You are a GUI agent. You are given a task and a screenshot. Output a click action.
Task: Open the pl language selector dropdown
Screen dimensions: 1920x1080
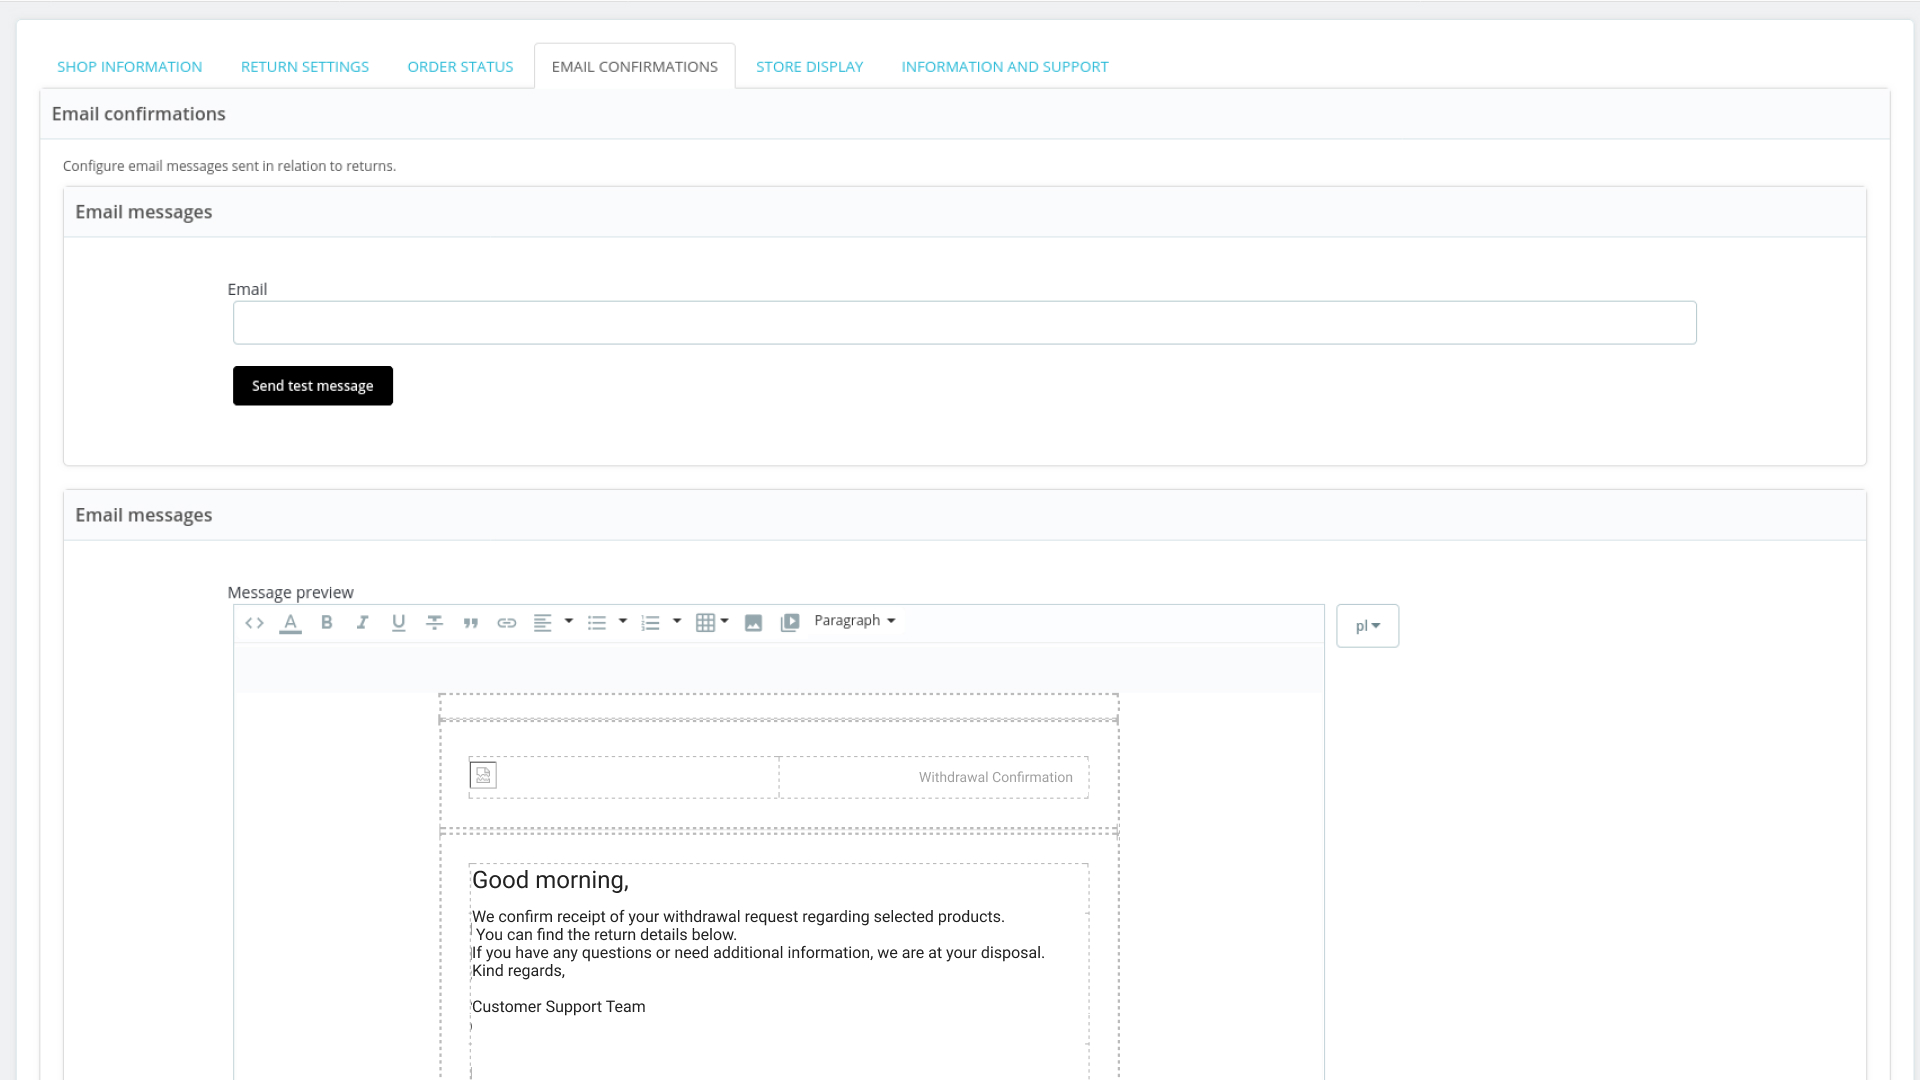coord(1367,625)
